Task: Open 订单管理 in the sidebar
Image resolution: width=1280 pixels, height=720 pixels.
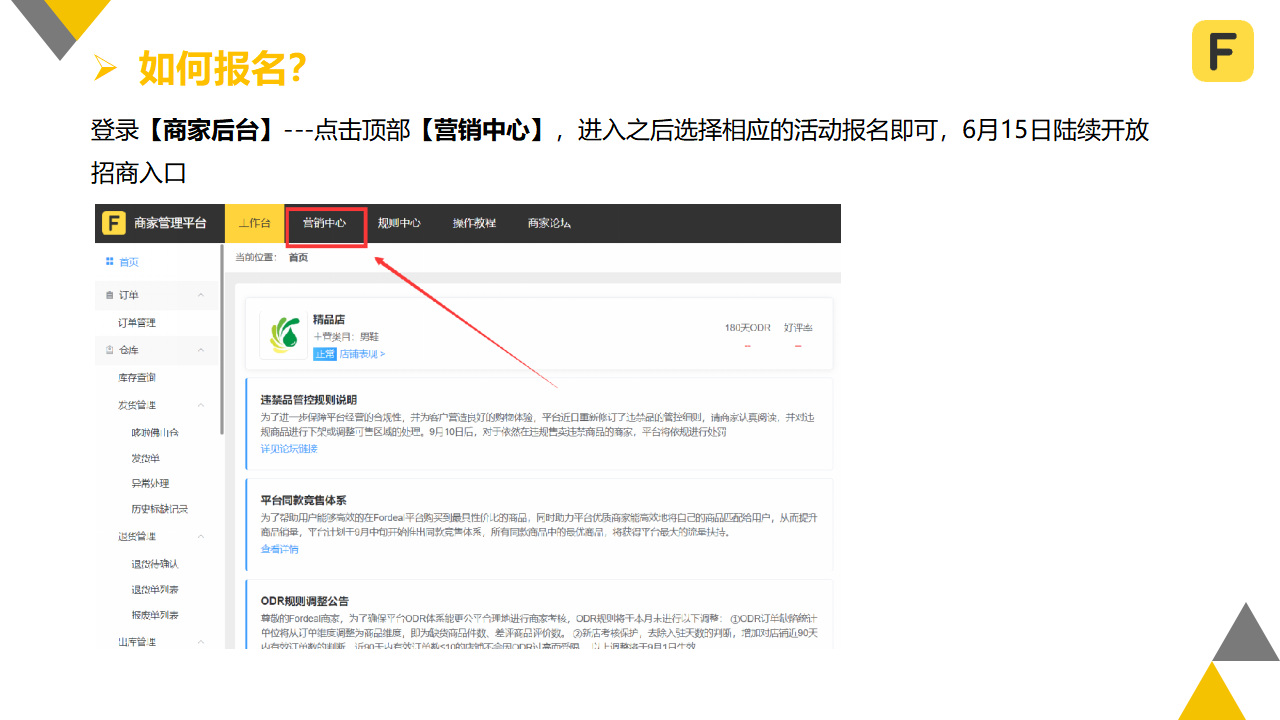Action: tap(137, 323)
